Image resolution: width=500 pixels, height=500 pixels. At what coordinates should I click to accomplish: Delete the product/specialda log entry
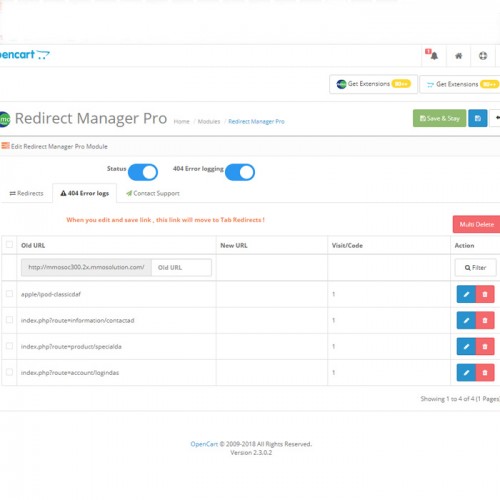[485, 346]
